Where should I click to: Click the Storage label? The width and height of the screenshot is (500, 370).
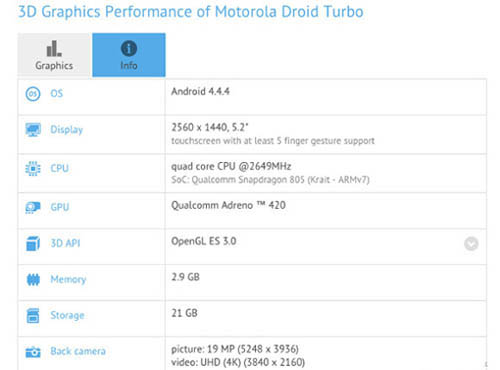[x=67, y=315]
